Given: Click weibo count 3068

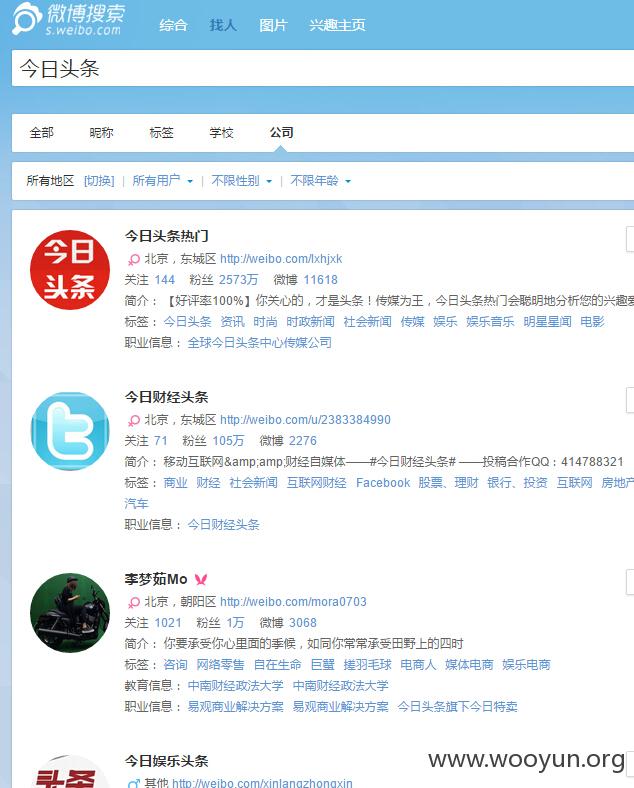Looking at the screenshot, I should click(303, 623).
